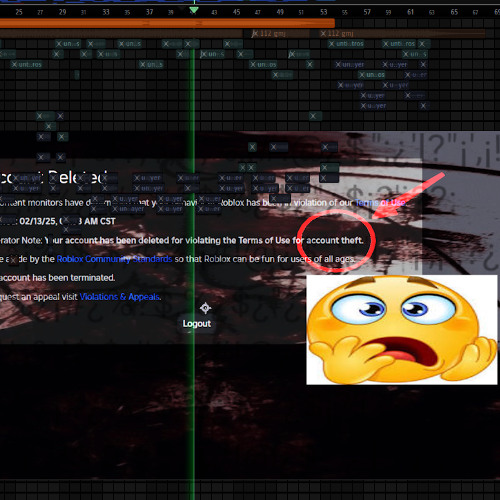Select the 112 gmj clip starting near bar 47
The width and height of the screenshot is (500, 500).
pyautogui.click(x=279, y=33)
